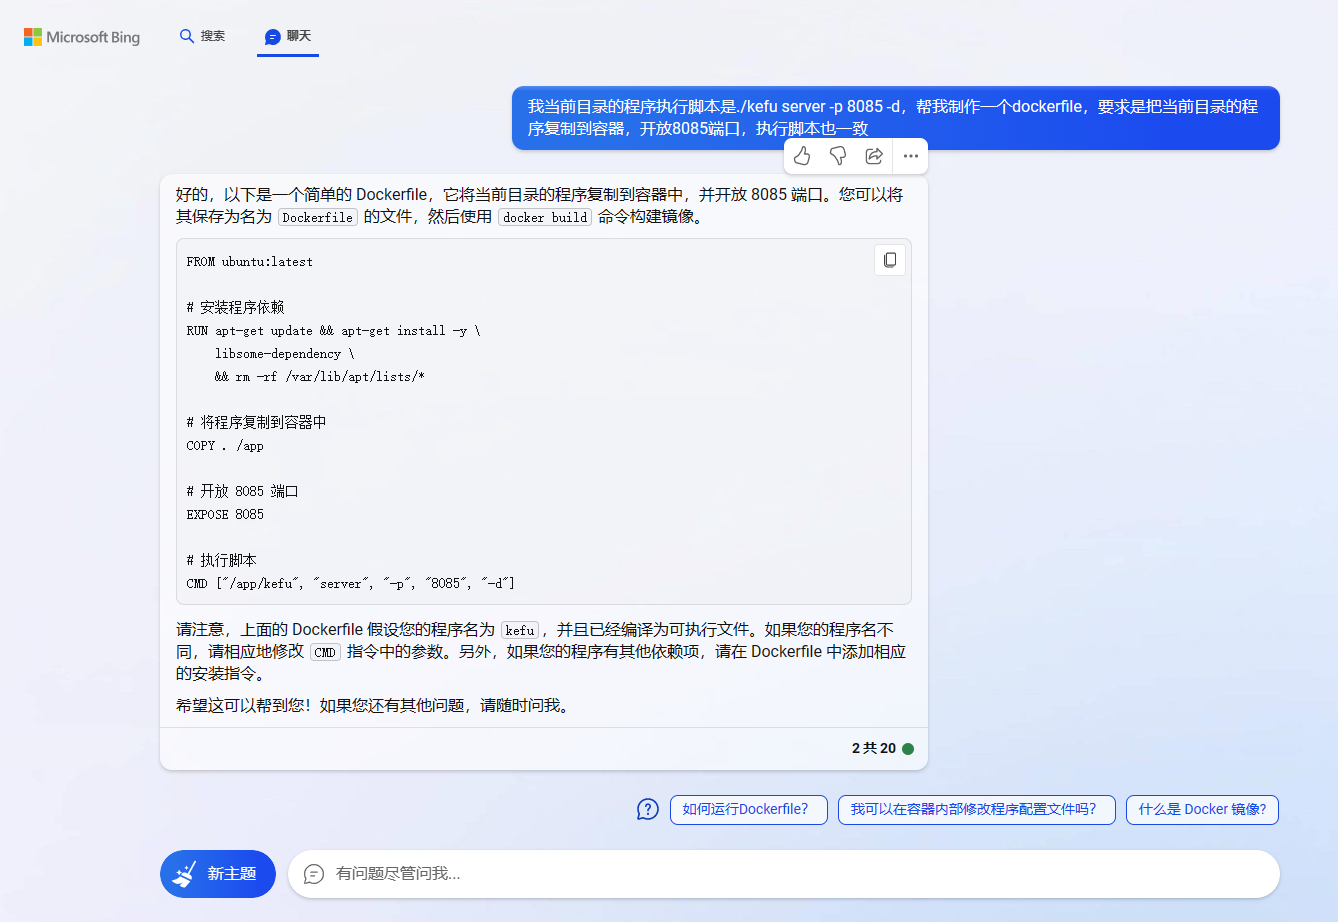
Task: Click the share response icon
Action: 874,156
